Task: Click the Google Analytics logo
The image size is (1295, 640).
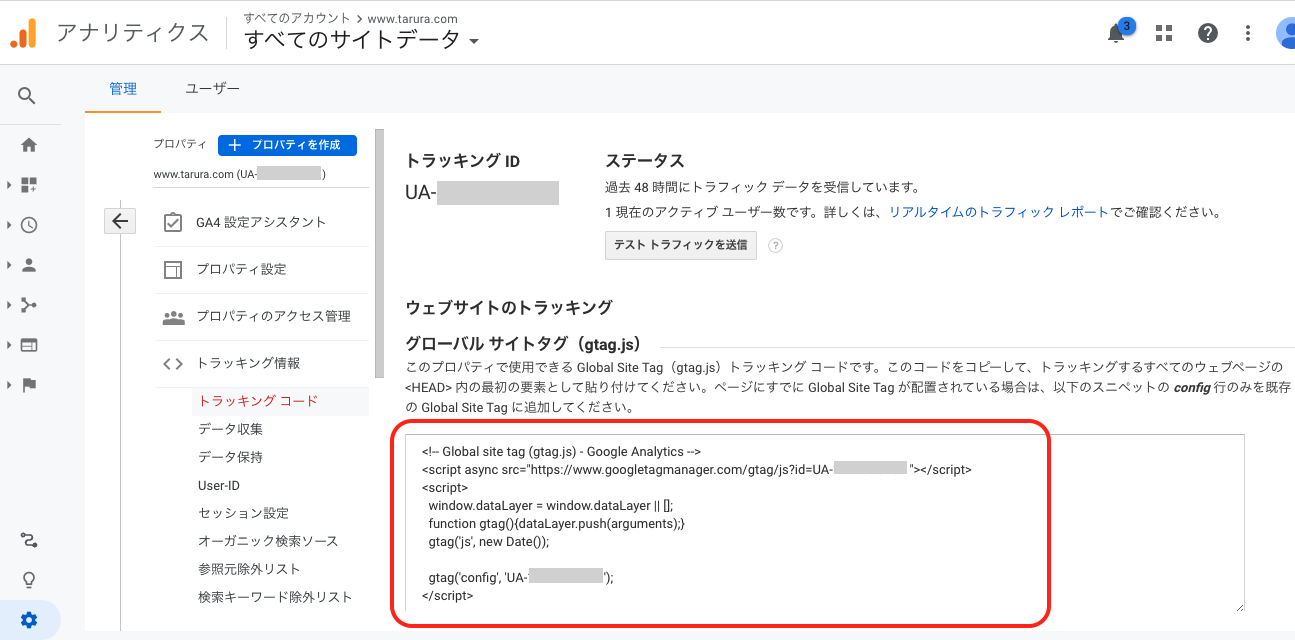Action: 23,33
